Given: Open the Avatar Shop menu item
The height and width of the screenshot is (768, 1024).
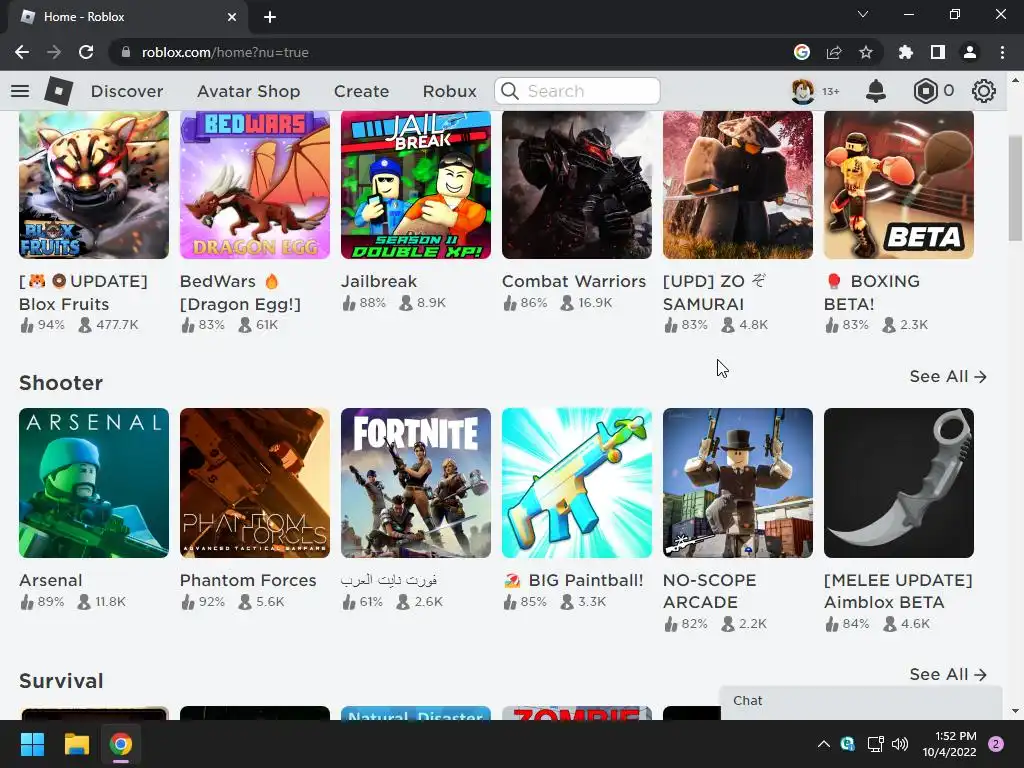Looking at the screenshot, I should pyautogui.click(x=248, y=91).
